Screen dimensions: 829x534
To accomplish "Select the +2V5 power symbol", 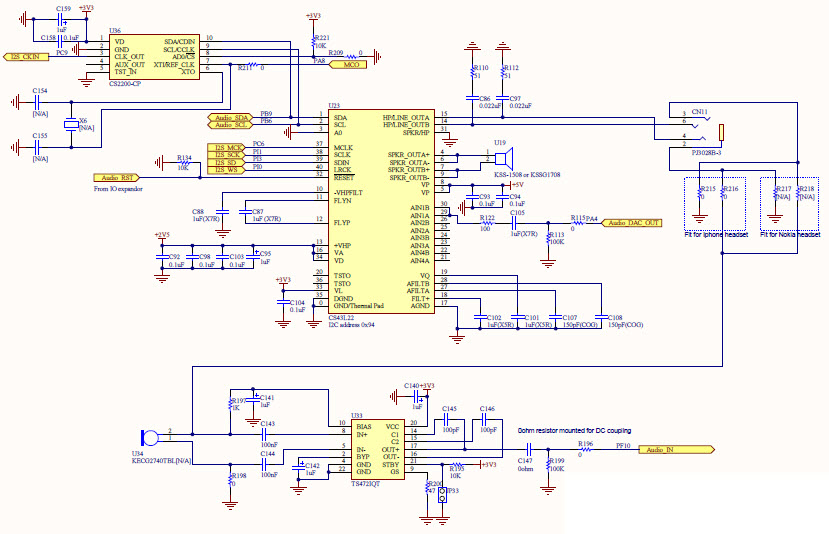I will 162,236.
